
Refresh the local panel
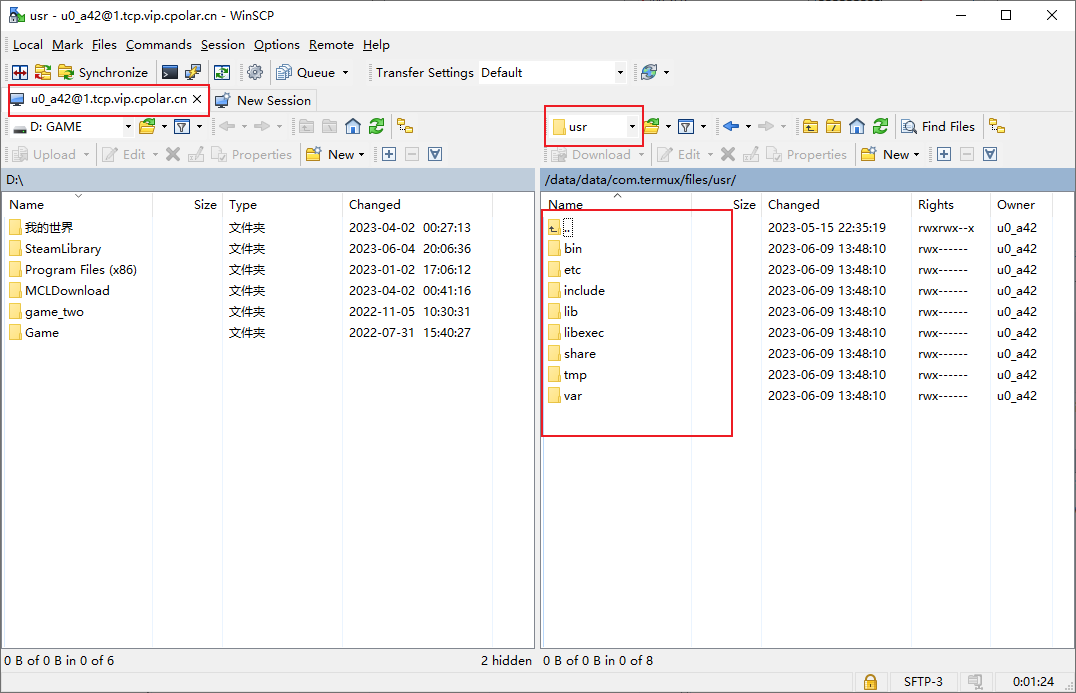pyautogui.click(x=376, y=126)
